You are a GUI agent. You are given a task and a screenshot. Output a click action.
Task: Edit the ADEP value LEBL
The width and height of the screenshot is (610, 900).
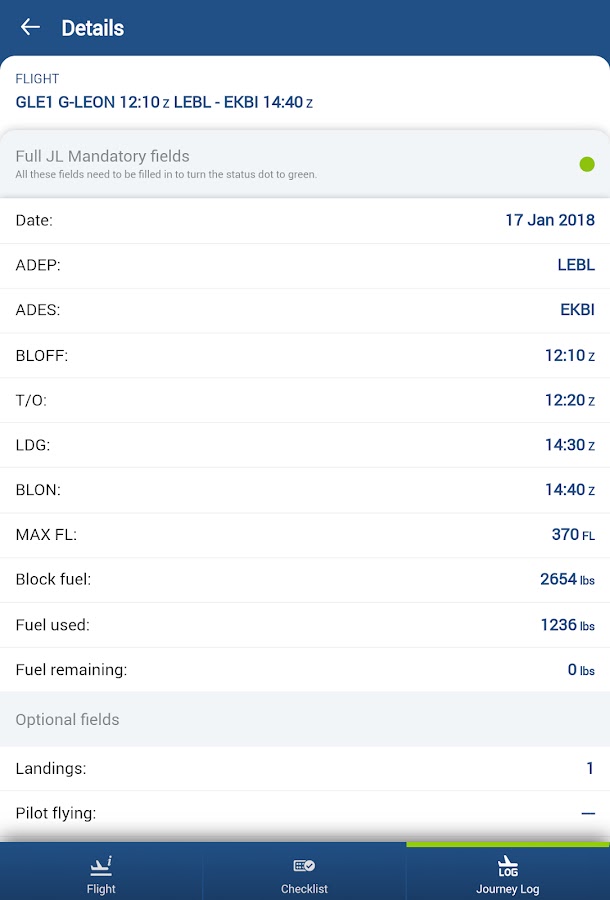pyautogui.click(x=575, y=265)
